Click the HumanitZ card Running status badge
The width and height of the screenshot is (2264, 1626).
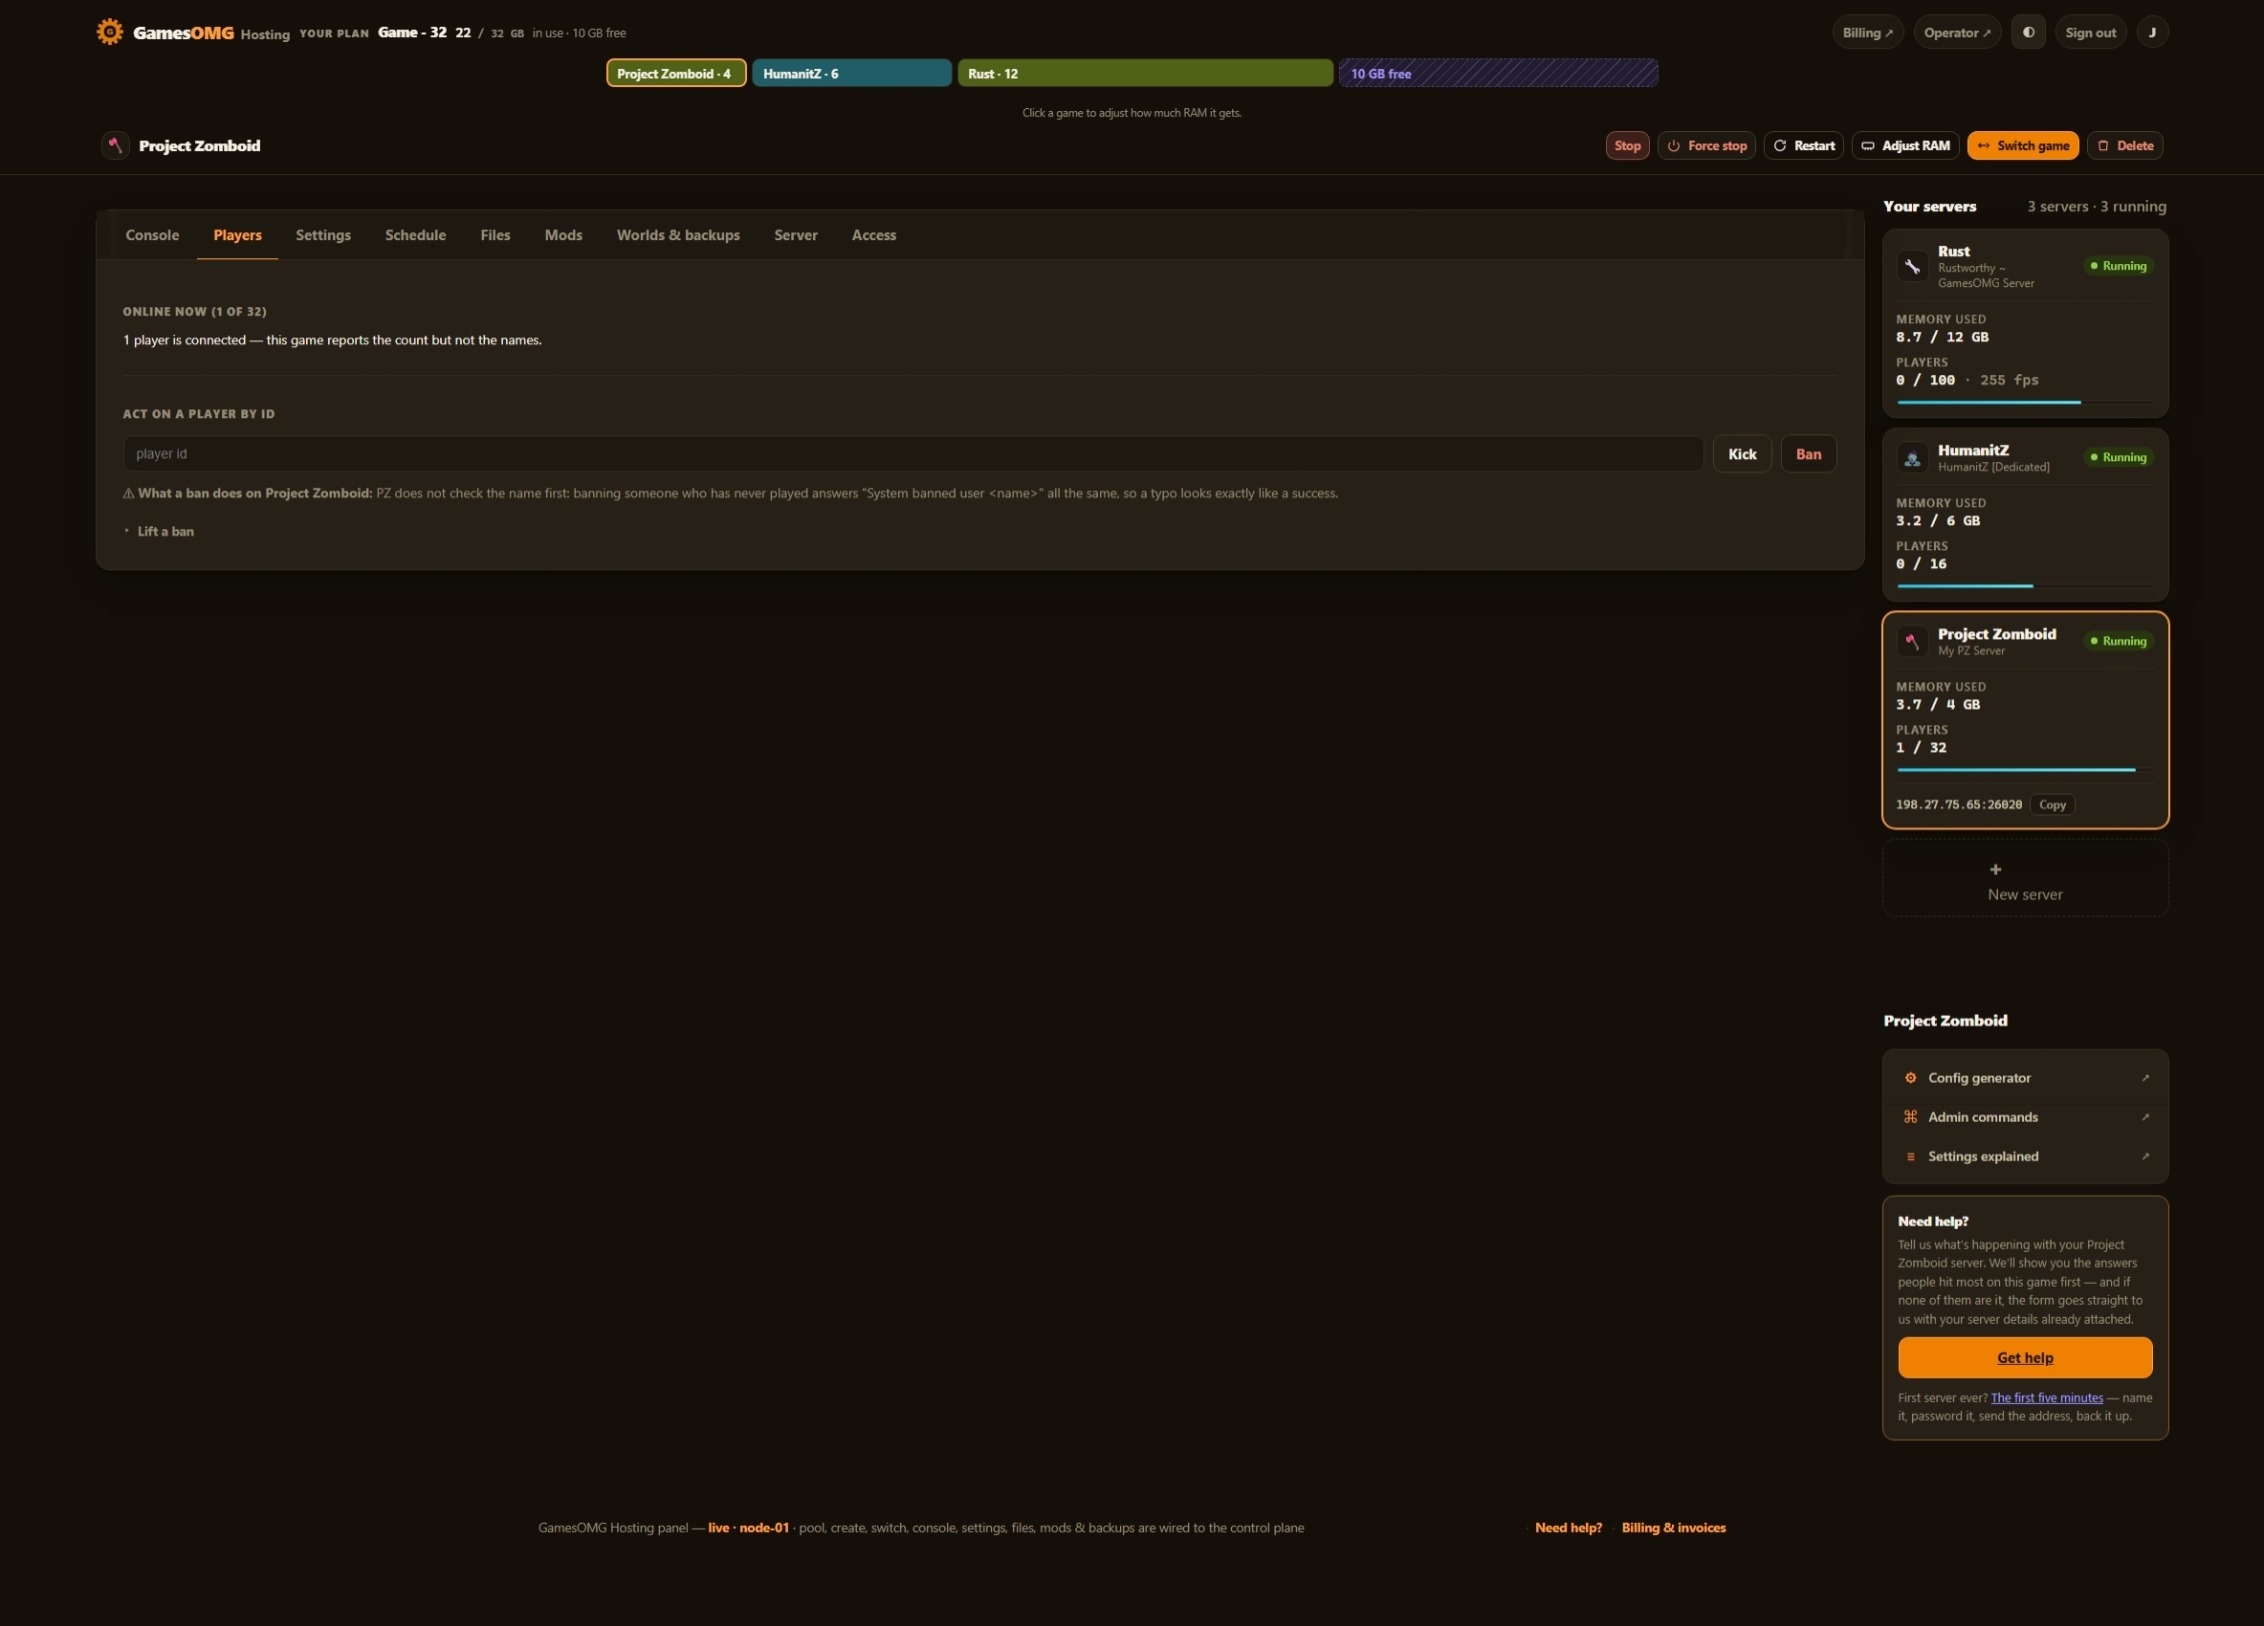2118,458
